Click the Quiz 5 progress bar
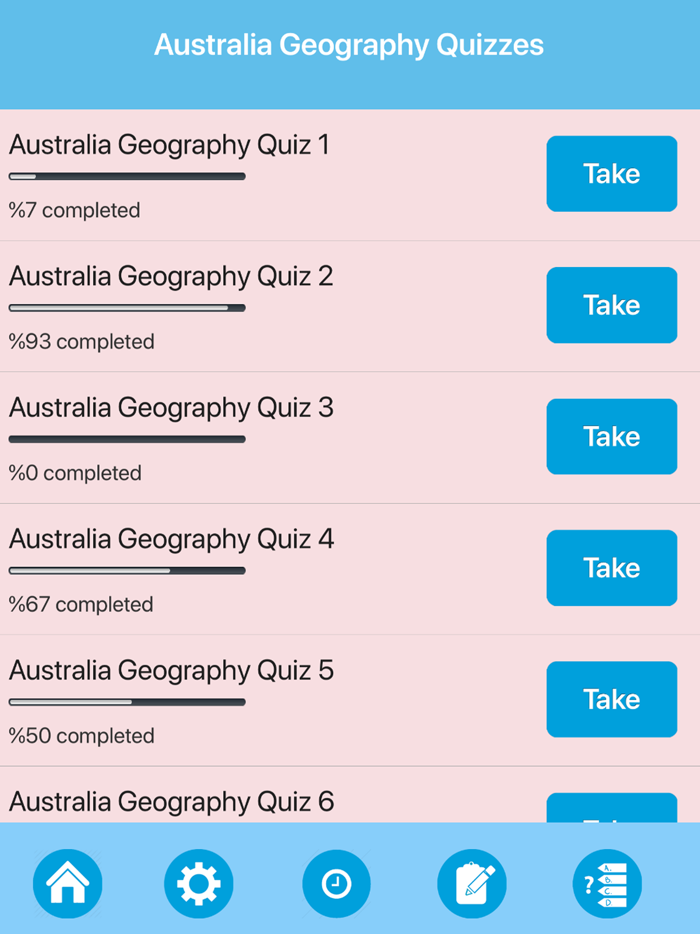The image size is (700, 934). click(x=126, y=702)
